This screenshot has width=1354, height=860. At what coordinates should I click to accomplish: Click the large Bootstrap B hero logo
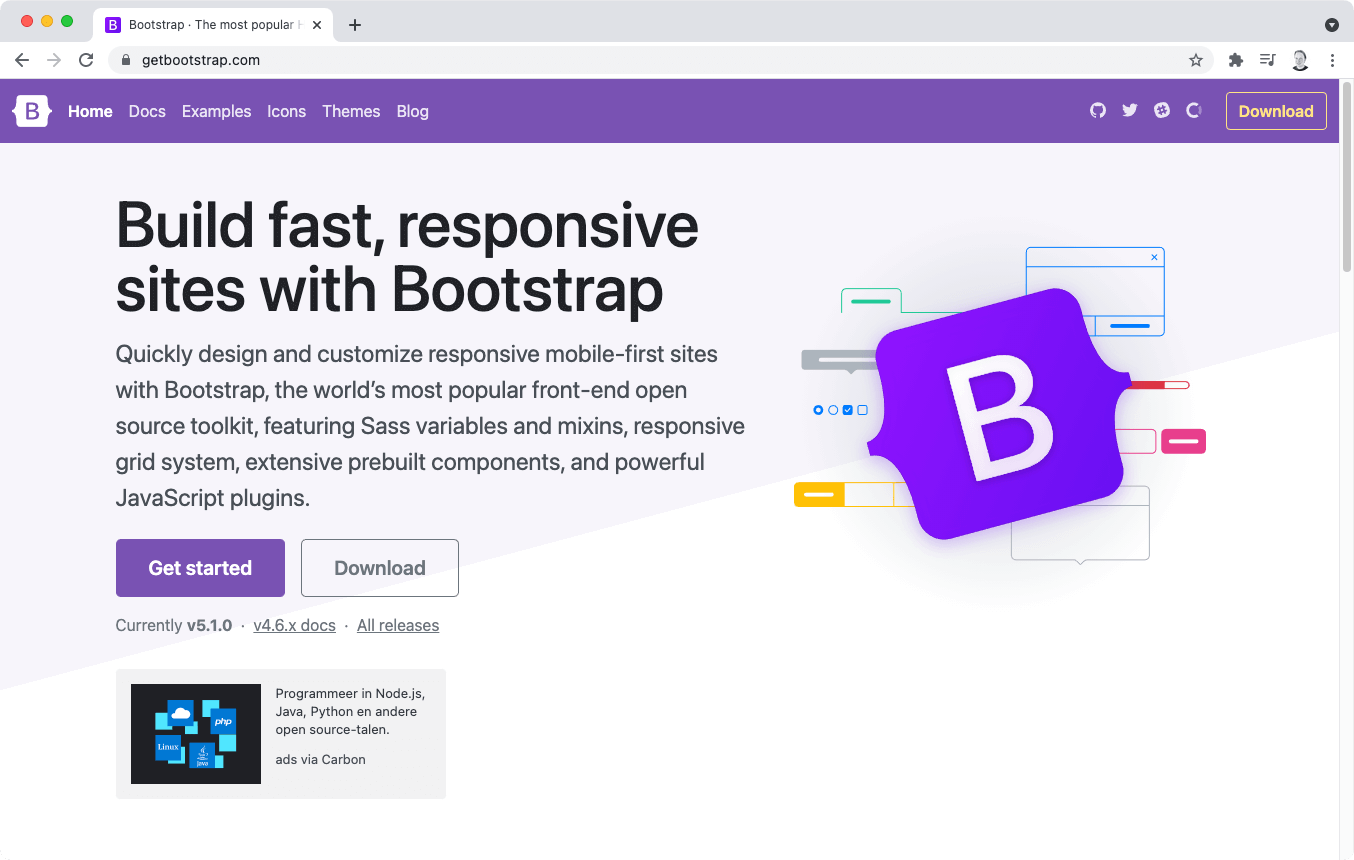pyautogui.click(x=998, y=413)
